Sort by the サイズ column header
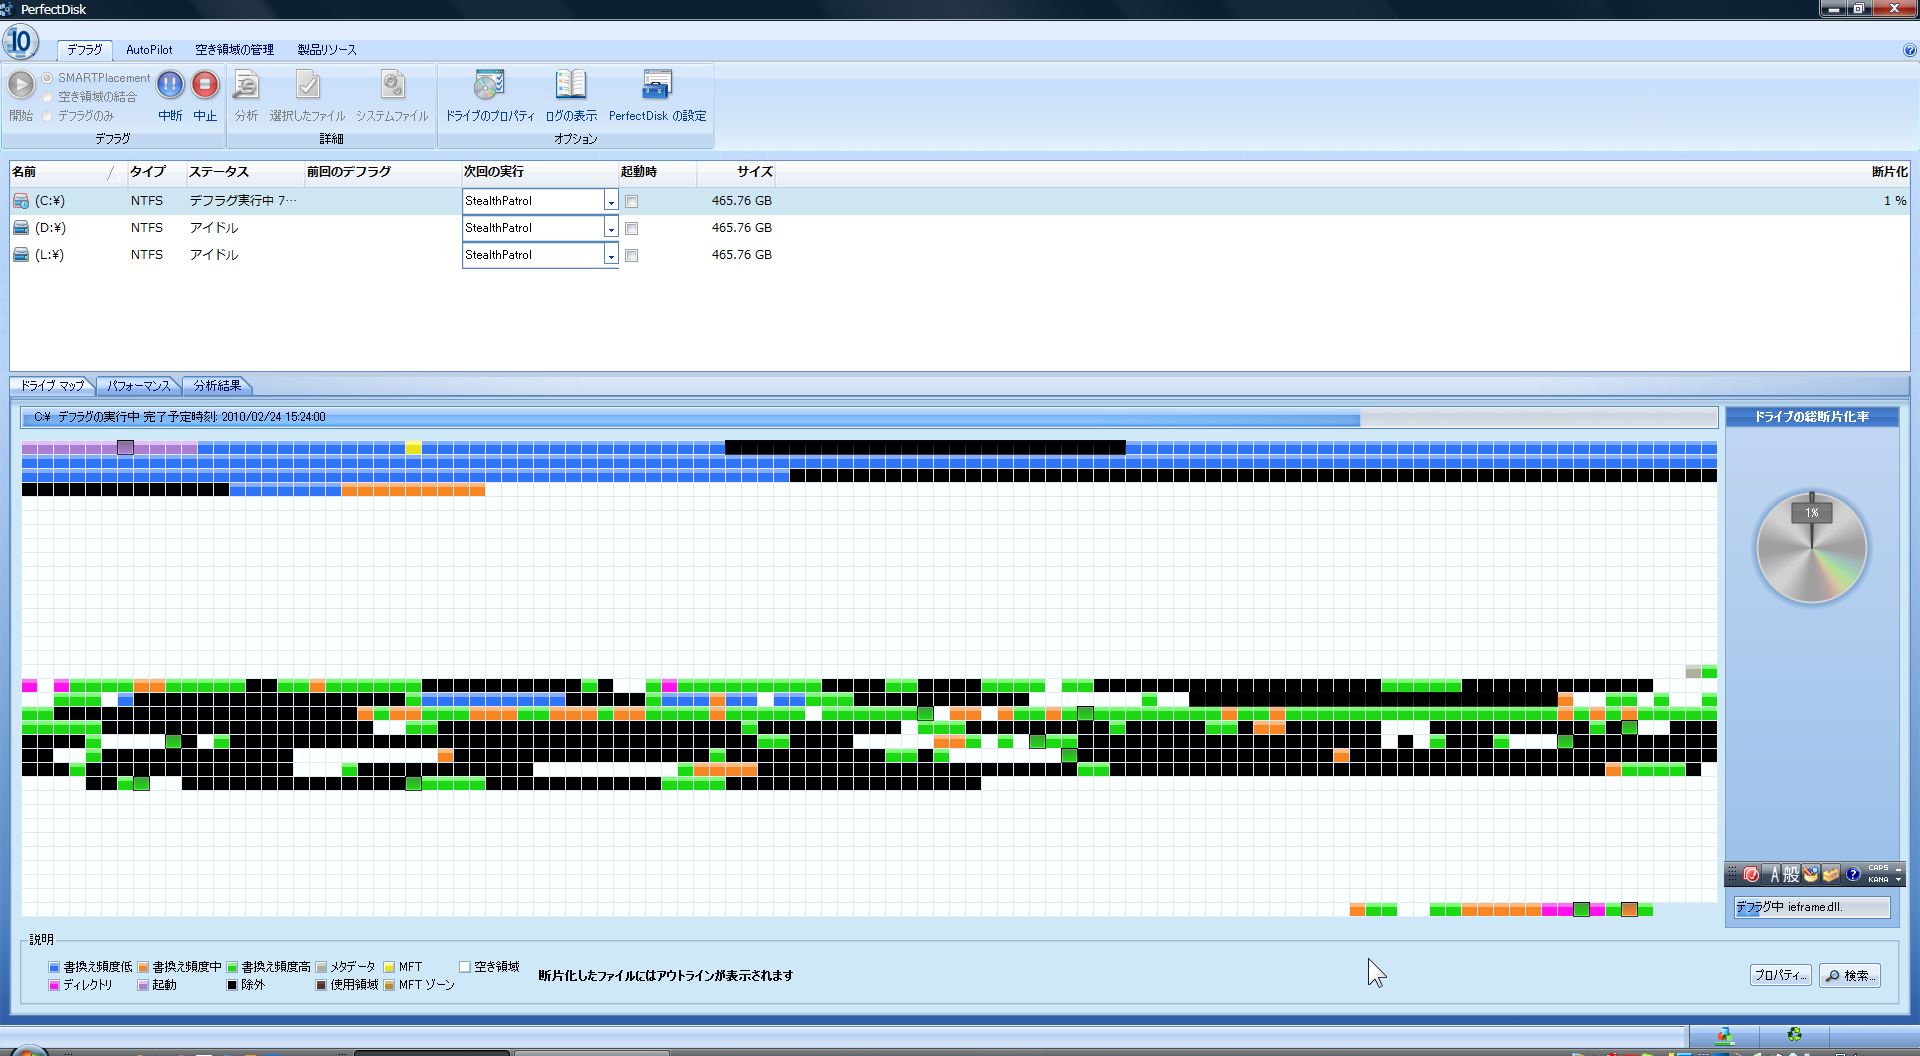 (x=736, y=172)
